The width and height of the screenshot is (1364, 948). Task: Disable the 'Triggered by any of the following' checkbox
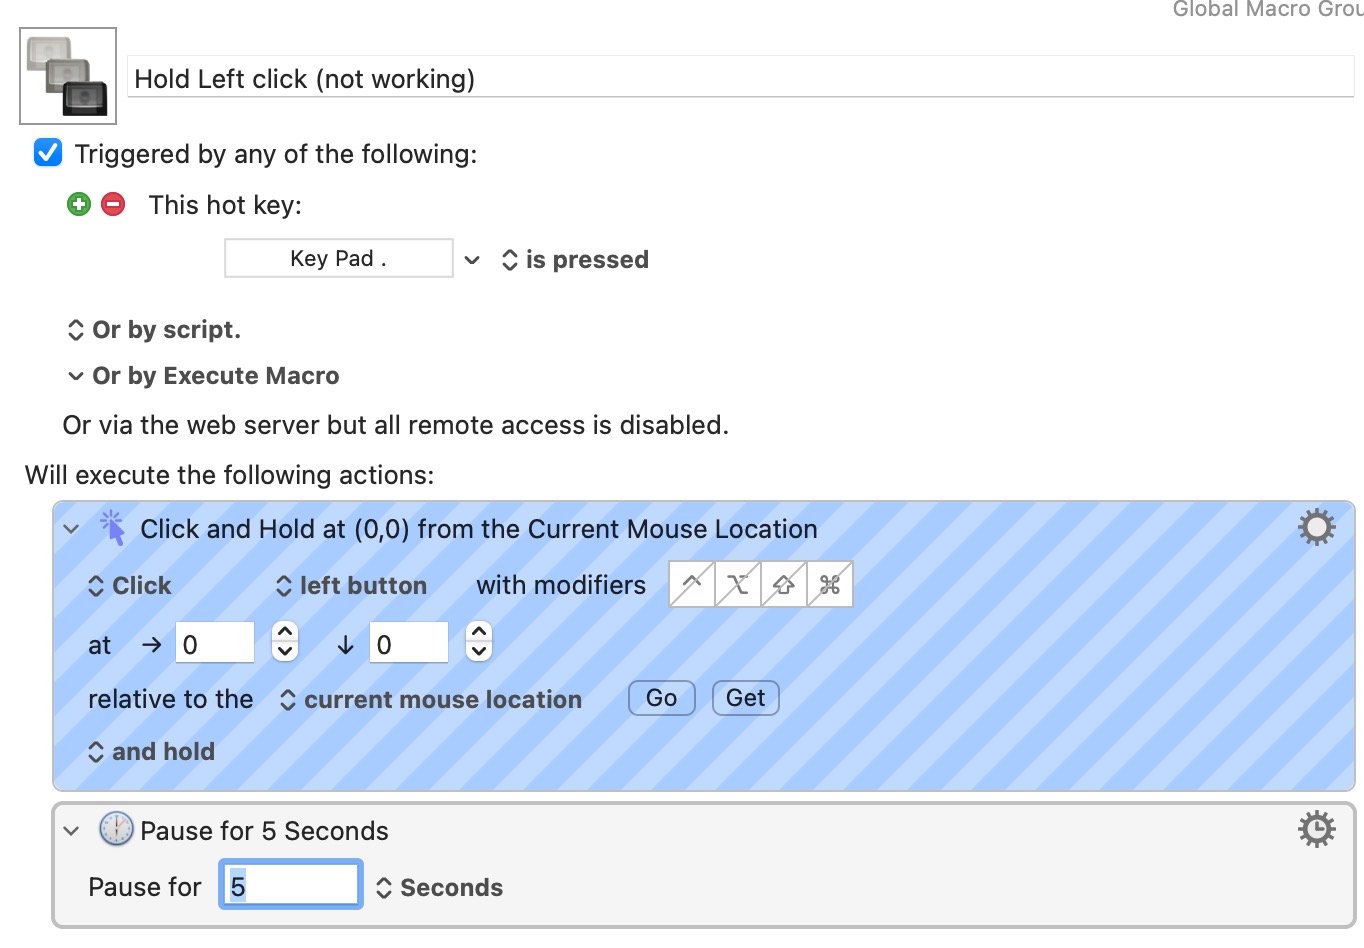coord(48,153)
